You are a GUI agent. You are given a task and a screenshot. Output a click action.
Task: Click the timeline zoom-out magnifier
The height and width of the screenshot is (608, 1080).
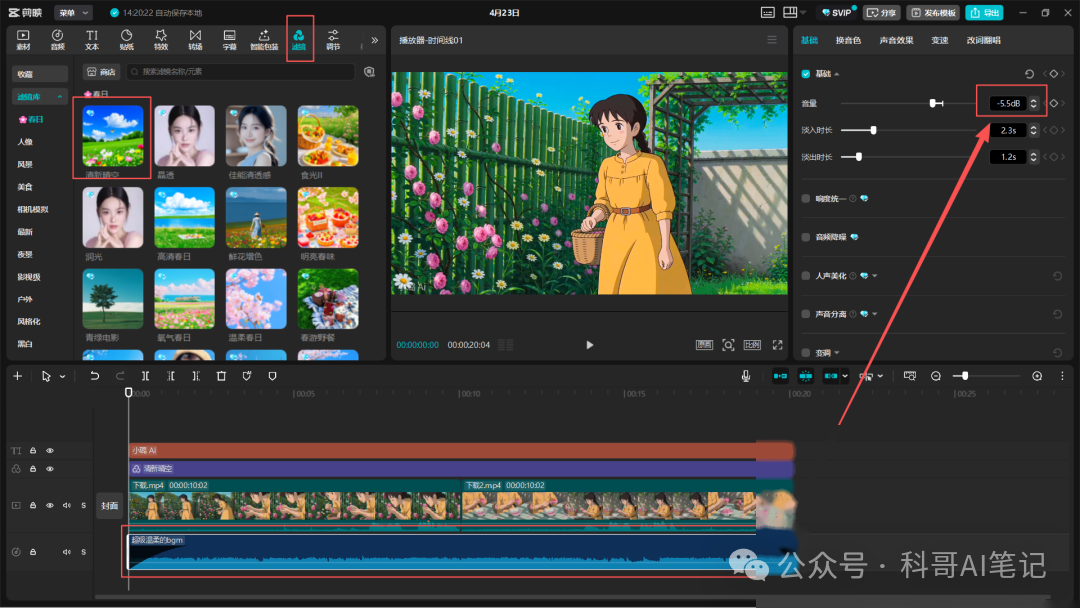pos(935,376)
